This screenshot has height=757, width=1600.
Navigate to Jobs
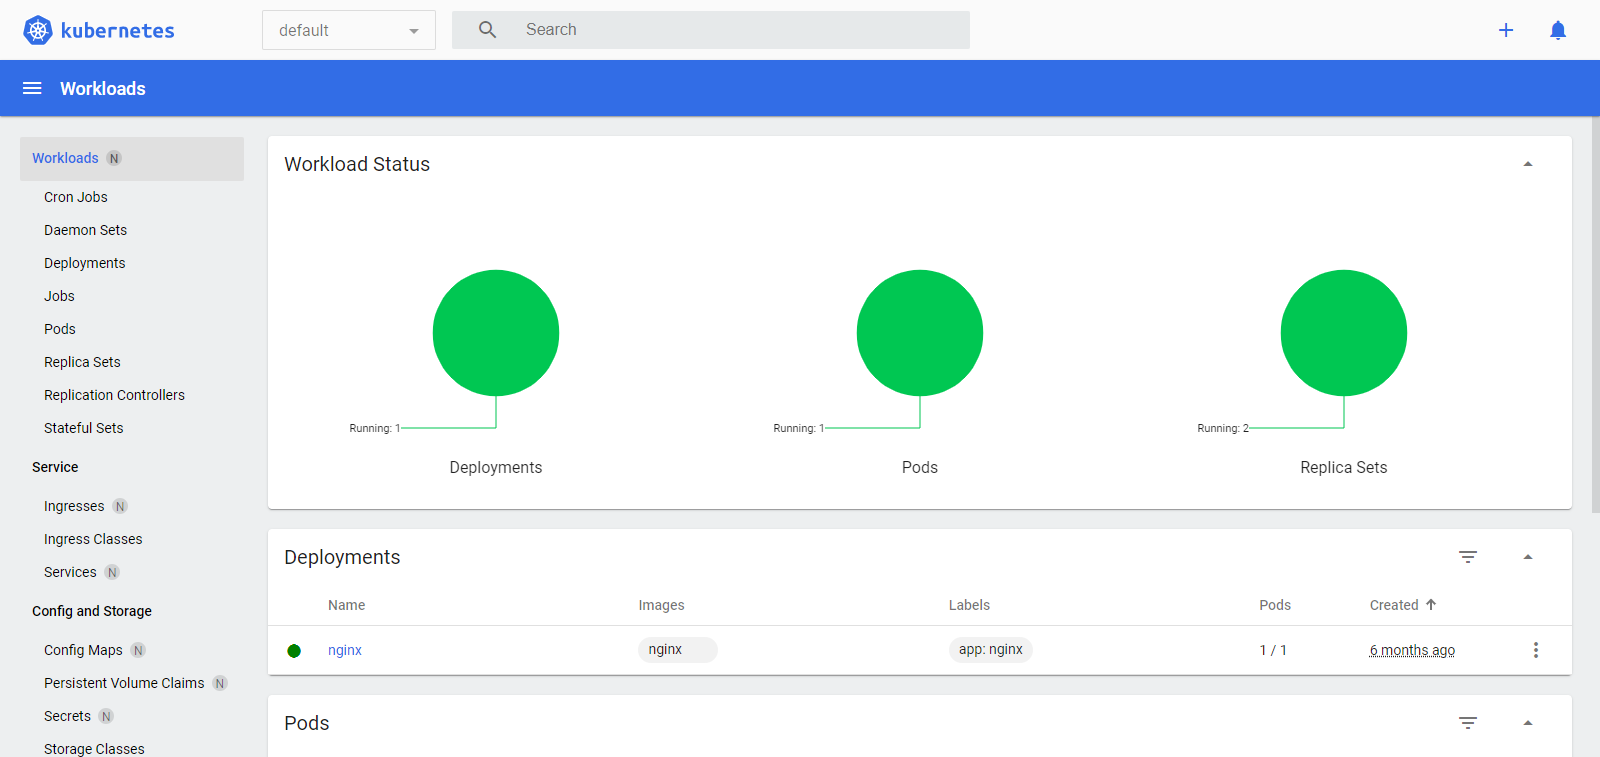click(x=59, y=296)
